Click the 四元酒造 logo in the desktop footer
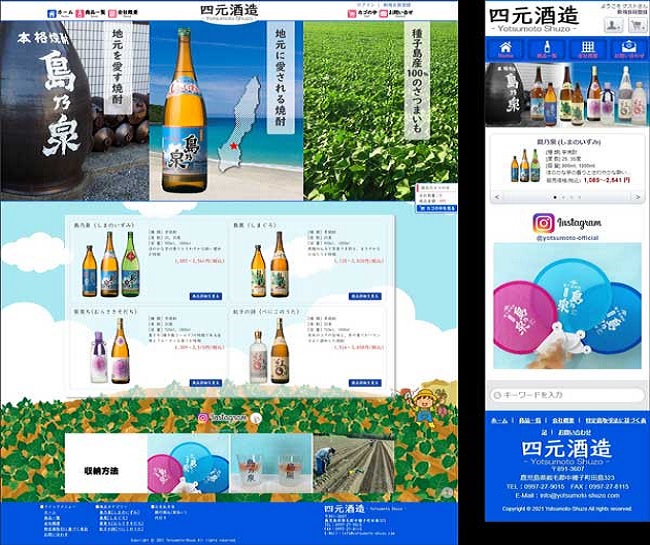650x545 pixels. (344, 509)
